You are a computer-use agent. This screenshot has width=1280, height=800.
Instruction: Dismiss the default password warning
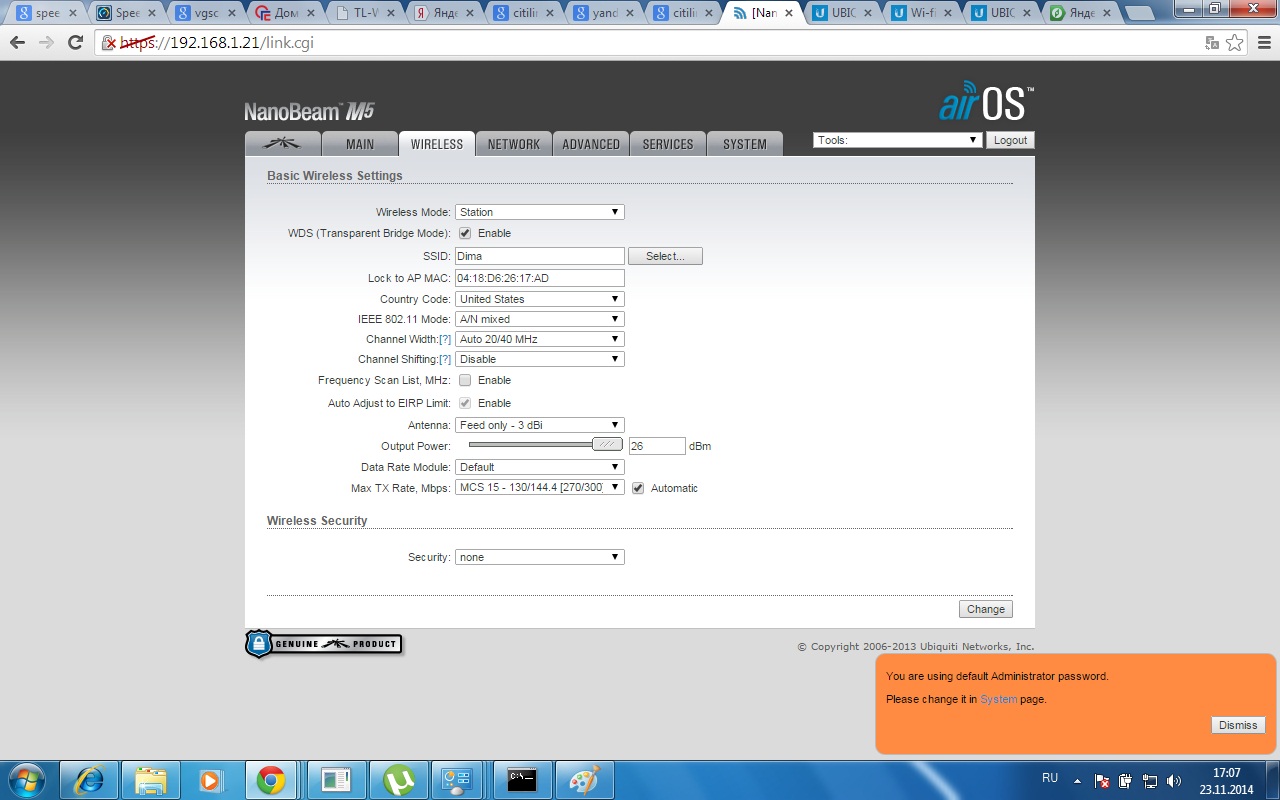tap(1237, 725)
